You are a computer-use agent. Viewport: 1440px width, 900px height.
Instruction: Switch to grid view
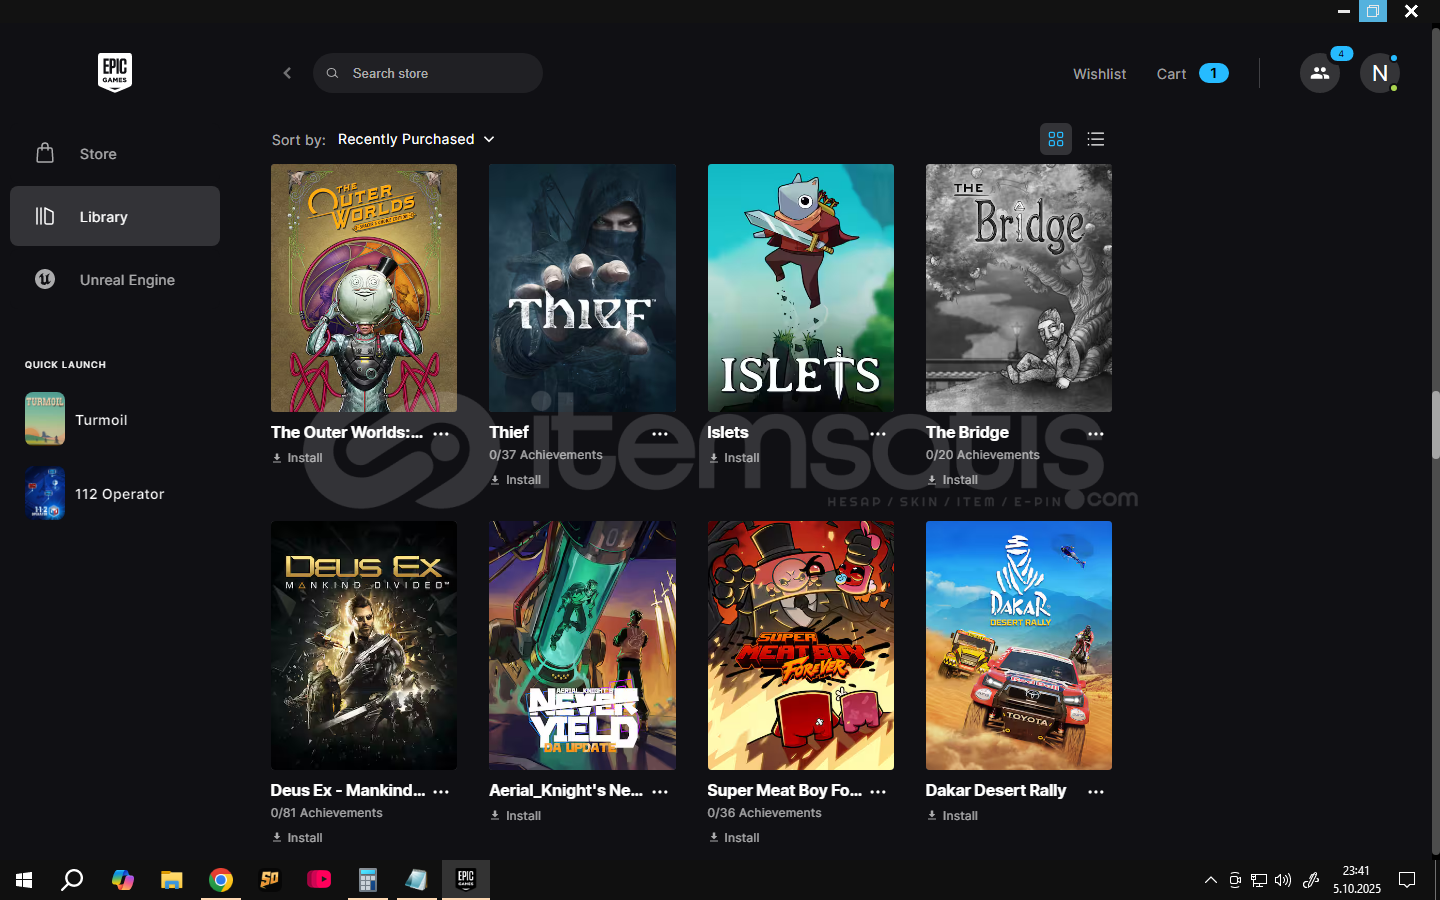tap(1056, 139)
